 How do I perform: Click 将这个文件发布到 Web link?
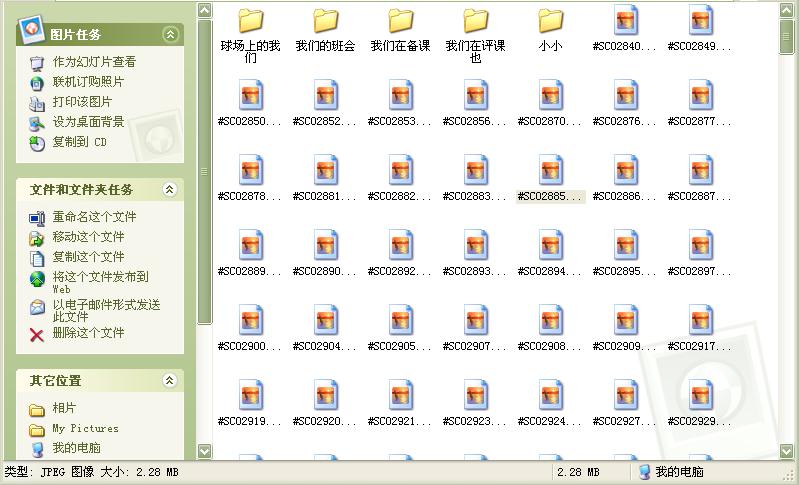[x=100, y=282]
